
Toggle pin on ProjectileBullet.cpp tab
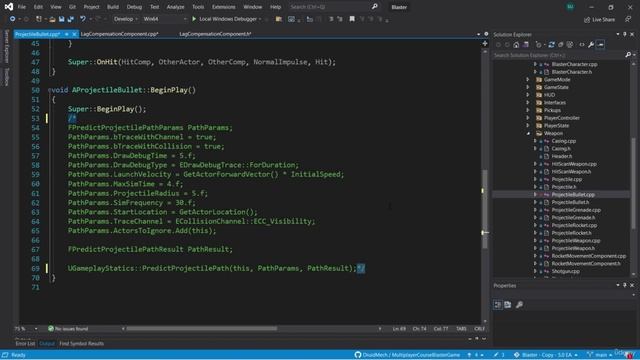click(x=67, y=34)
